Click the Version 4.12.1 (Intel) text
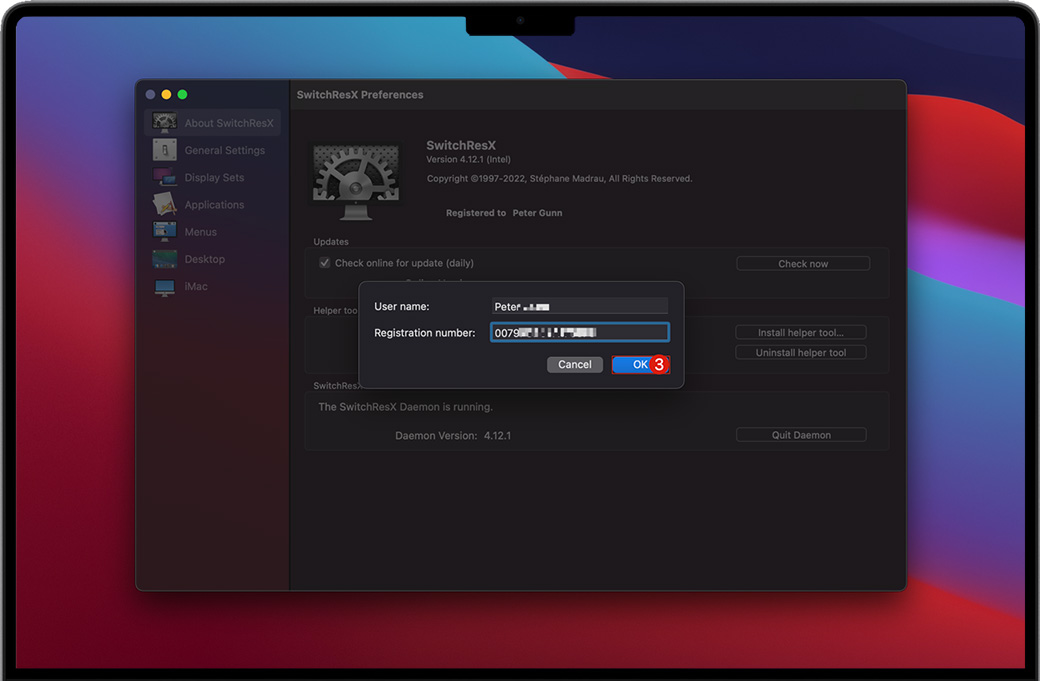 click(468, 159)
